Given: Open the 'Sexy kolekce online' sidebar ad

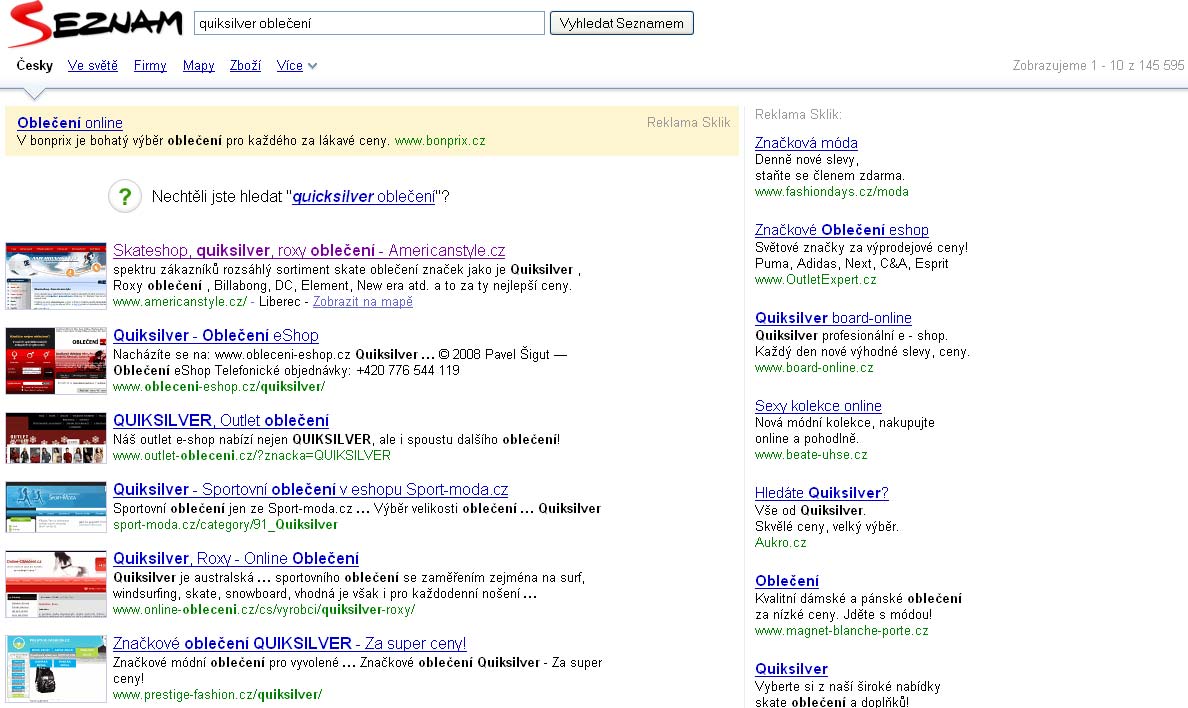Looking at the screenshot, I should tap(818, 406).
